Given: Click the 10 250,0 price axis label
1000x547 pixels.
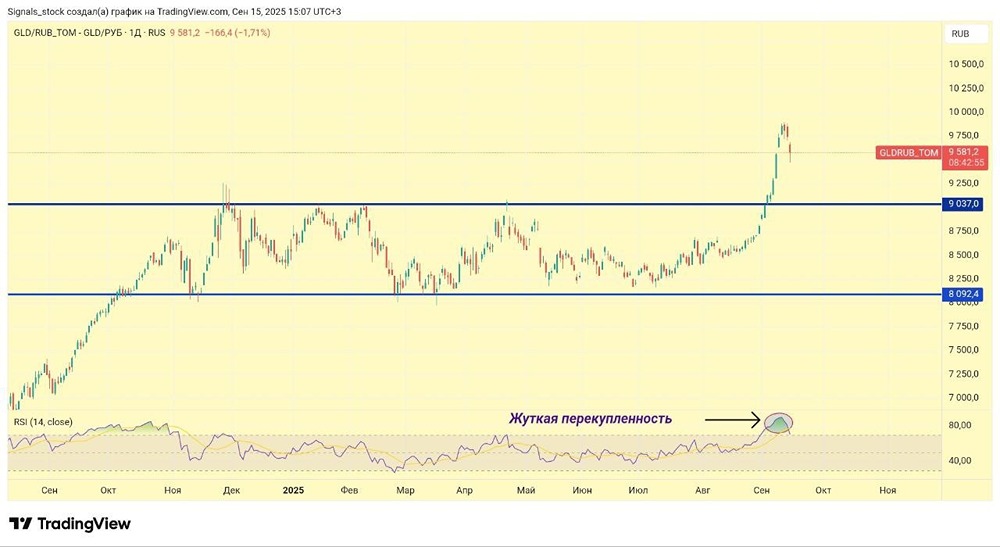Looking at the screenshot, I should [x=966, y=88].
